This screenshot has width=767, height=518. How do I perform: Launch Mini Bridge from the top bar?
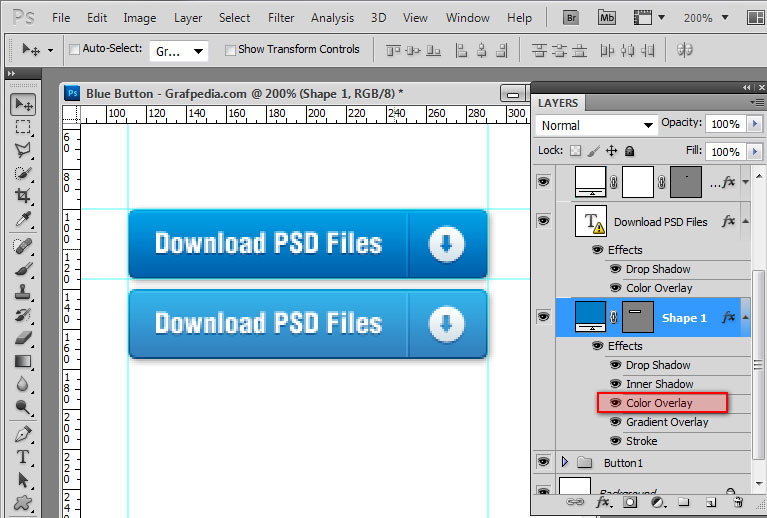[x=607, y=18]
